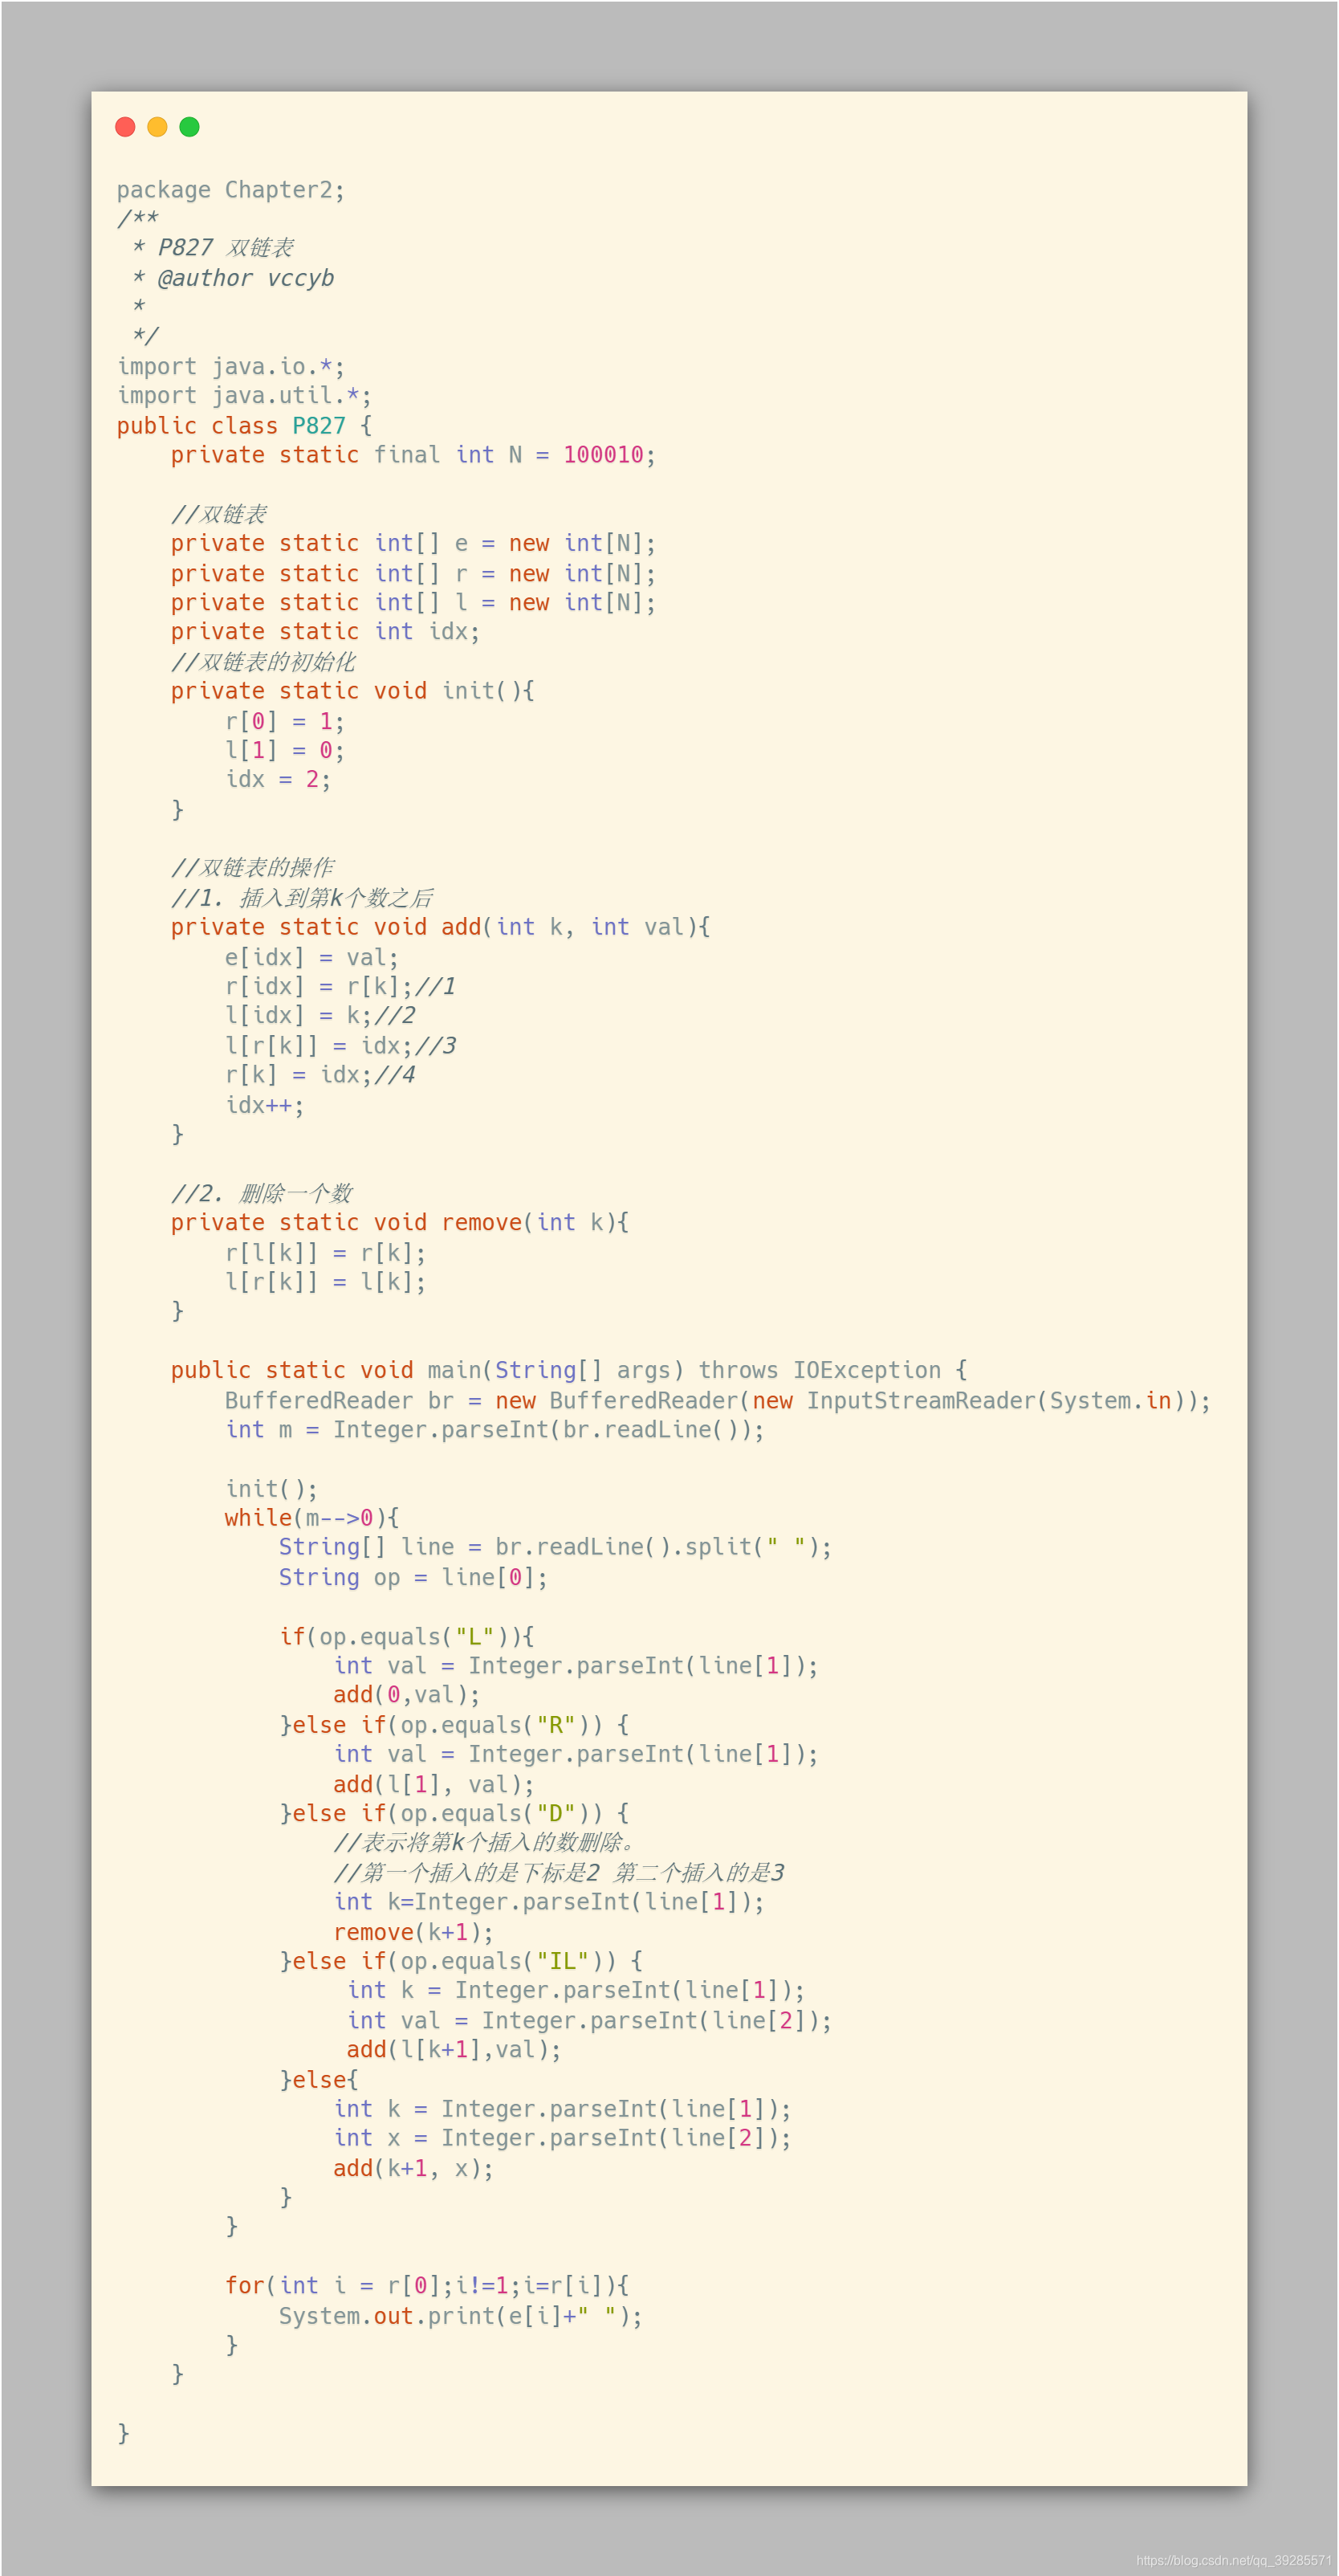The width and height of the screenshot is (1339, 2576).
Task: Click the 'e[idx] = val;' statement
Action: 311,957
